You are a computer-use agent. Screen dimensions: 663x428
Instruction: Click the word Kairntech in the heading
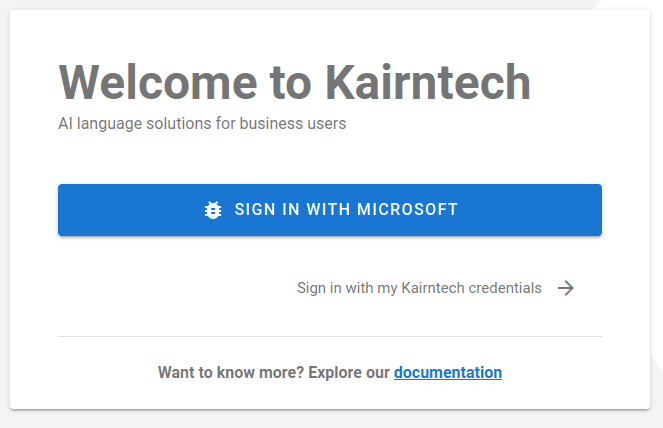428,82
